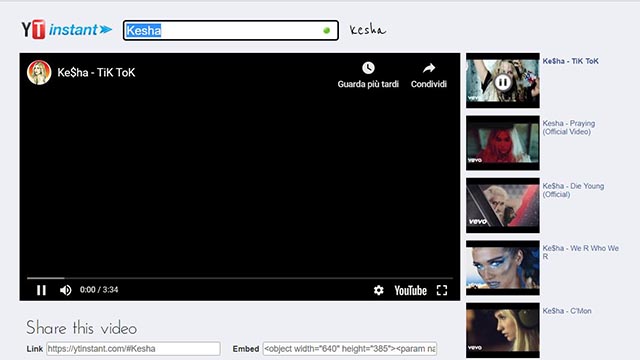
Task: Focus the Kesha search field
Action: 231,30
